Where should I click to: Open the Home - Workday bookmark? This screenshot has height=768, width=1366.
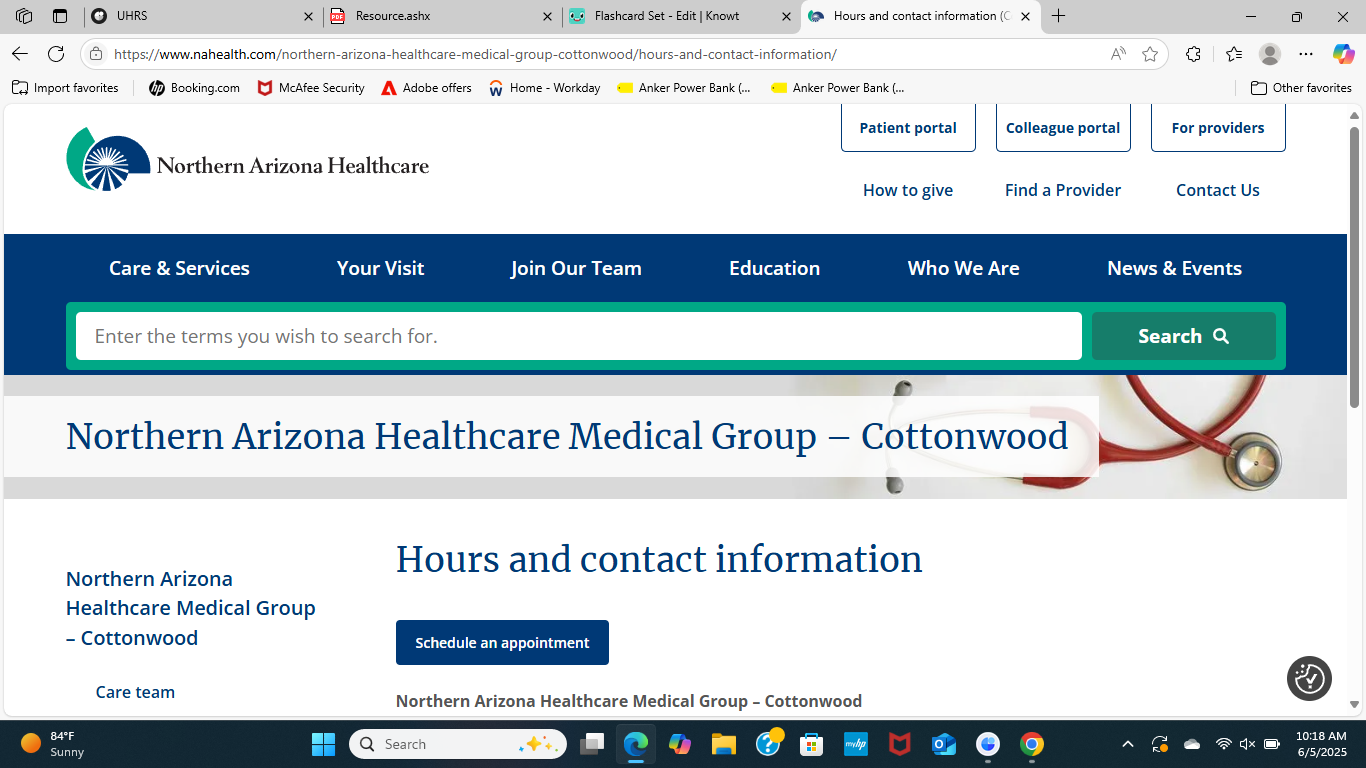tap(544, 88)
